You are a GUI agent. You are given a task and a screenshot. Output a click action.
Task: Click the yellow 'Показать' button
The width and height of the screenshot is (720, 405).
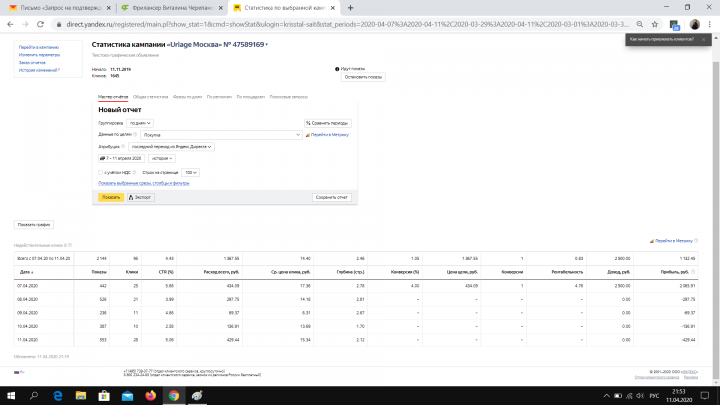[x=111, y=197]
